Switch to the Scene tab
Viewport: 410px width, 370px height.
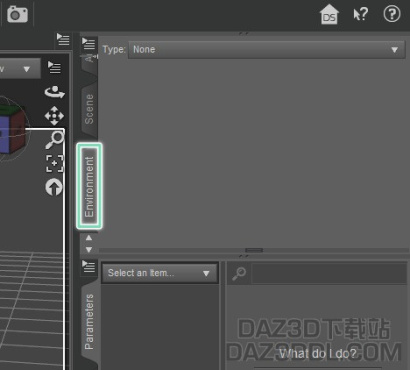click(89, 109)
